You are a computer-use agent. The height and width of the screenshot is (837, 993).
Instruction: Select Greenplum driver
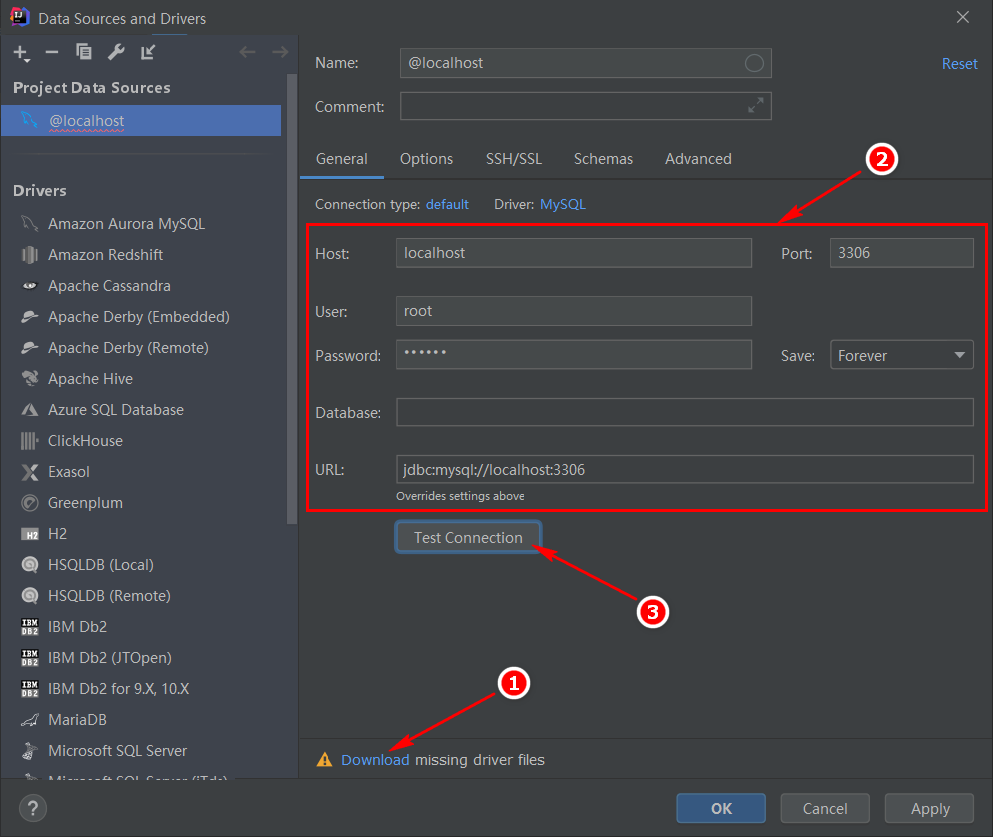point(85,503)
